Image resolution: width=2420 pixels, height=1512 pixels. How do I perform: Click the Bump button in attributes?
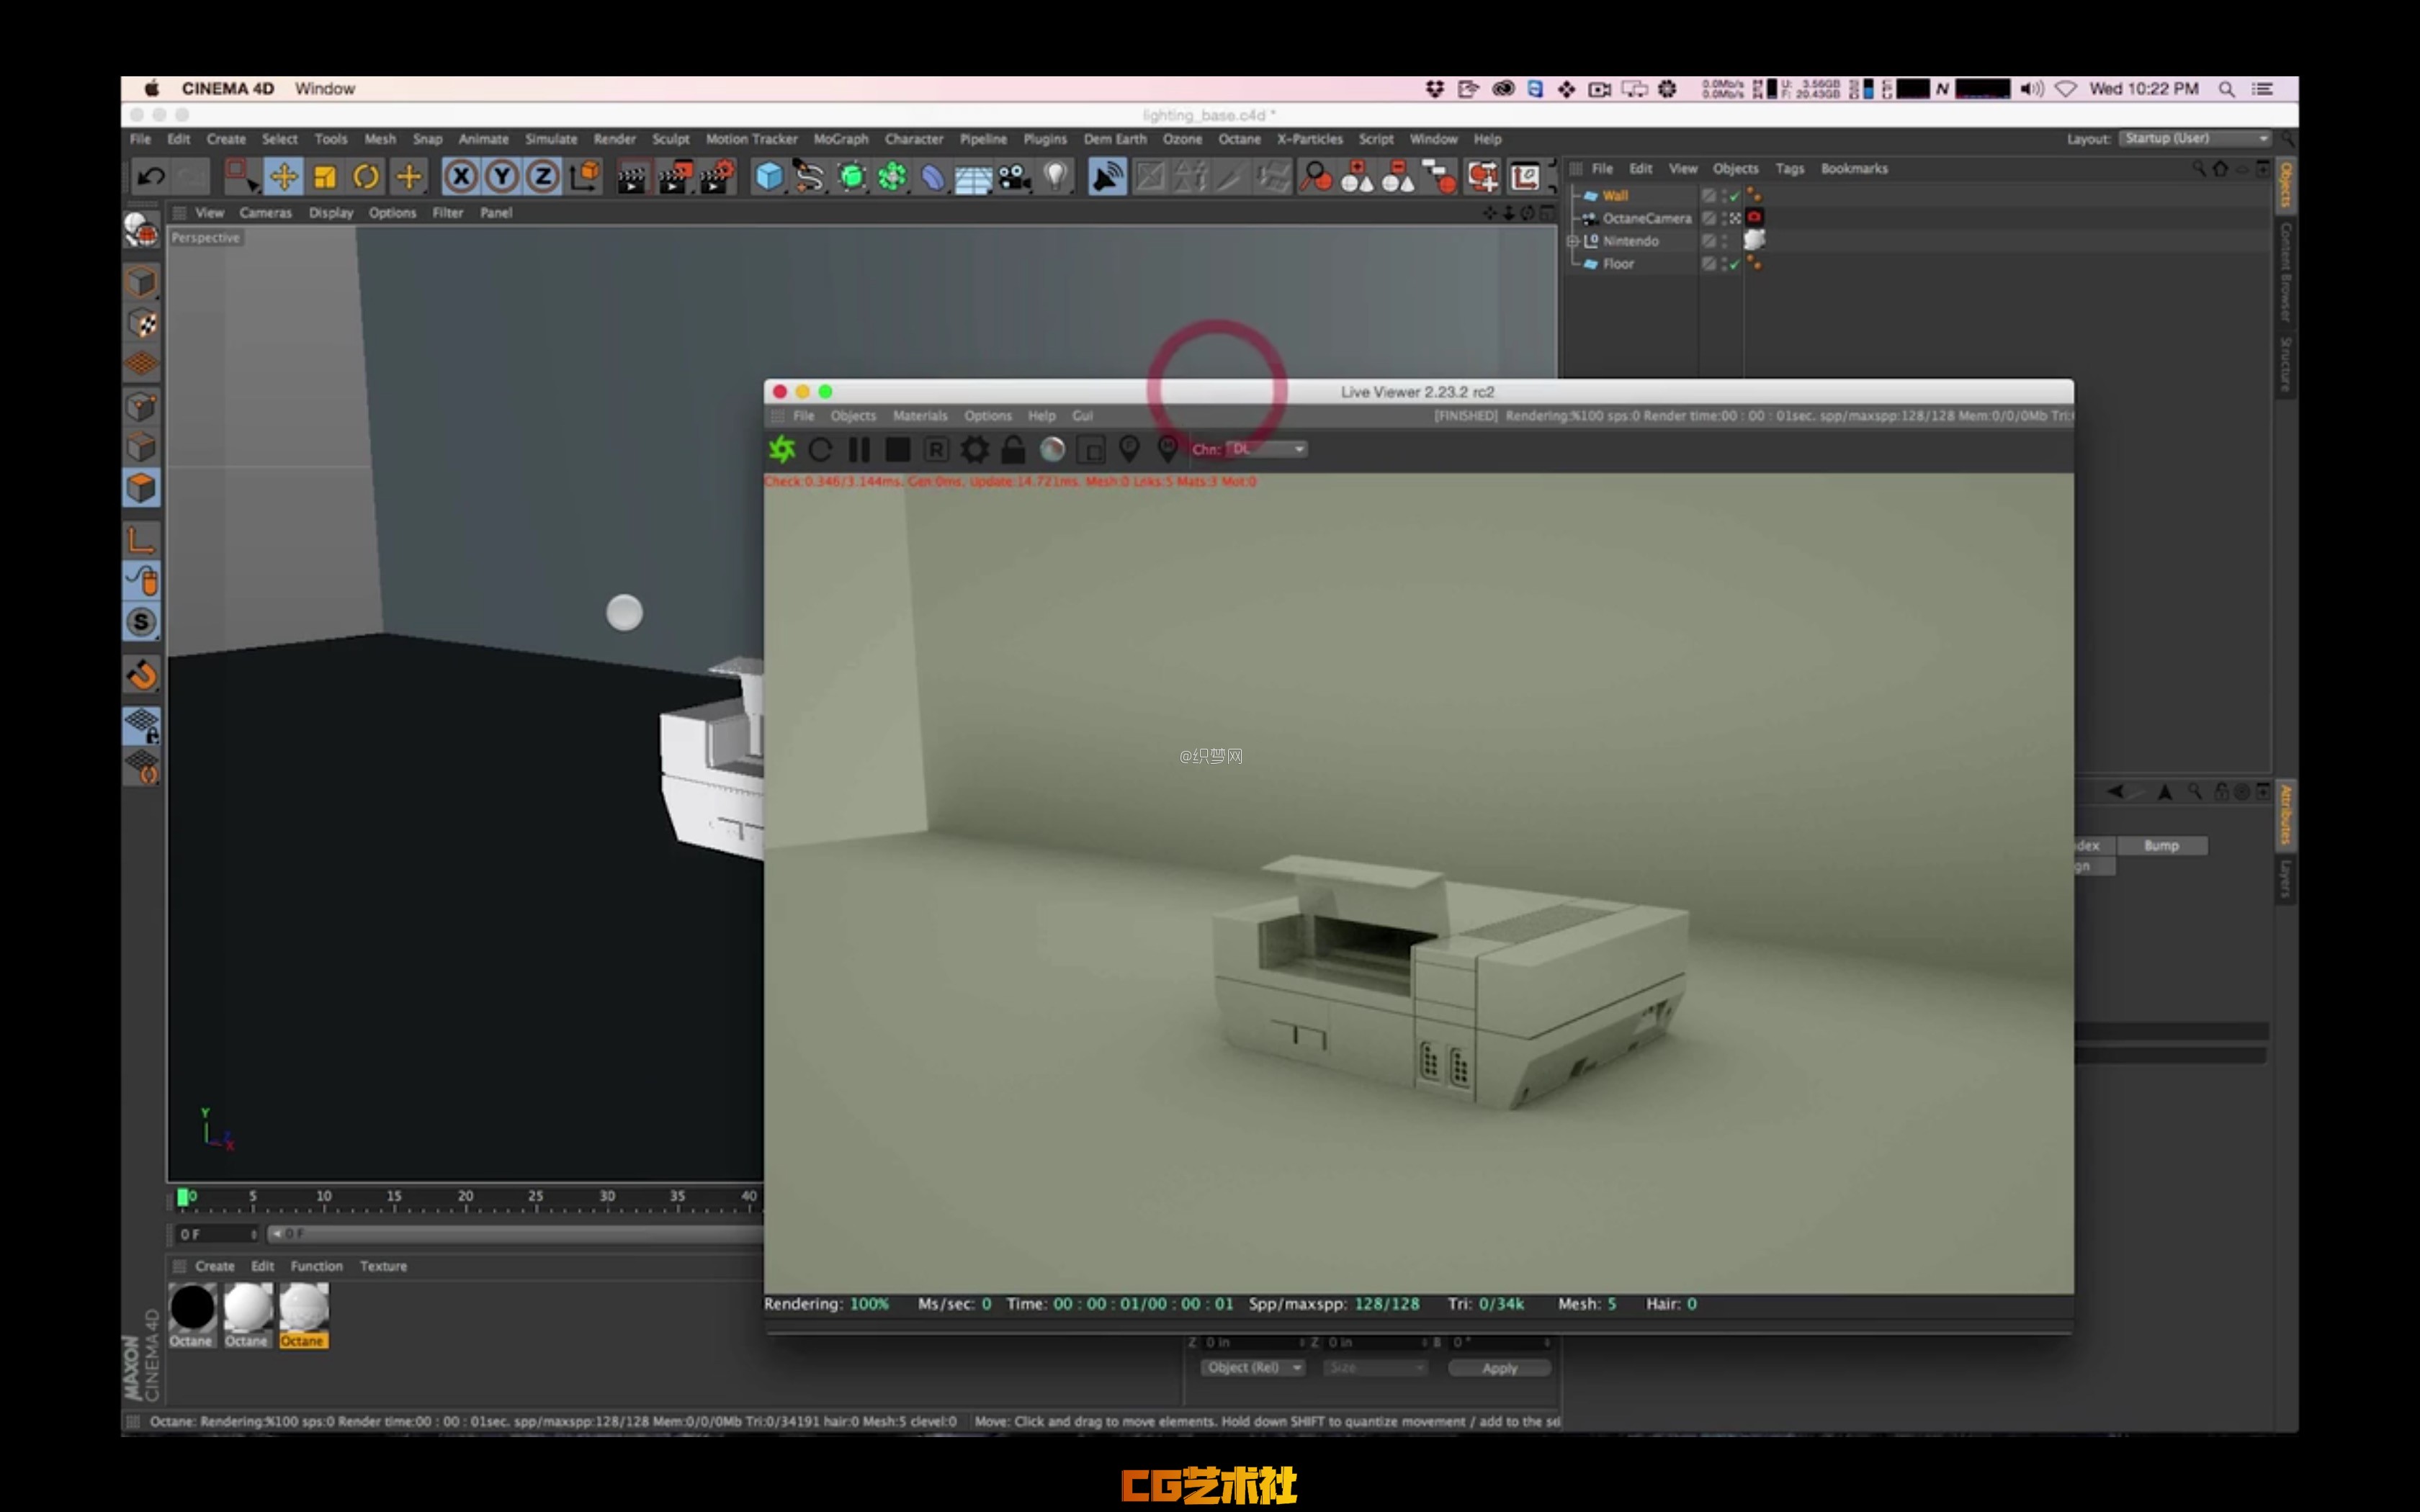tap(2161, 846)
